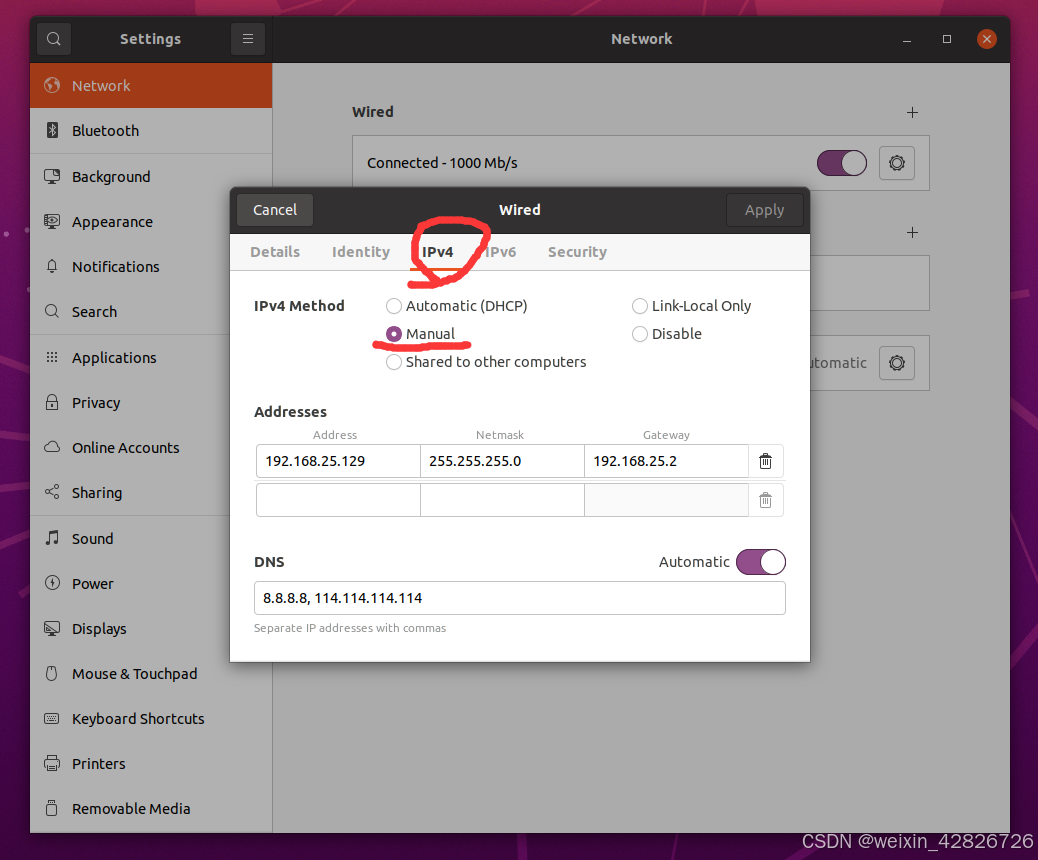Cancel the Wired configuration dialog

pyautogui.click(x=274, y=210)
